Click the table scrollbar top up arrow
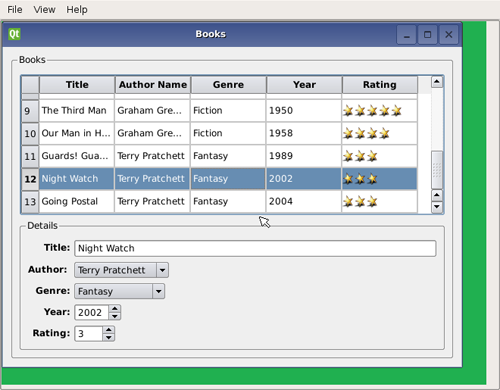The height and width of the screenshot is (390, 500). (x=437, y=82)
